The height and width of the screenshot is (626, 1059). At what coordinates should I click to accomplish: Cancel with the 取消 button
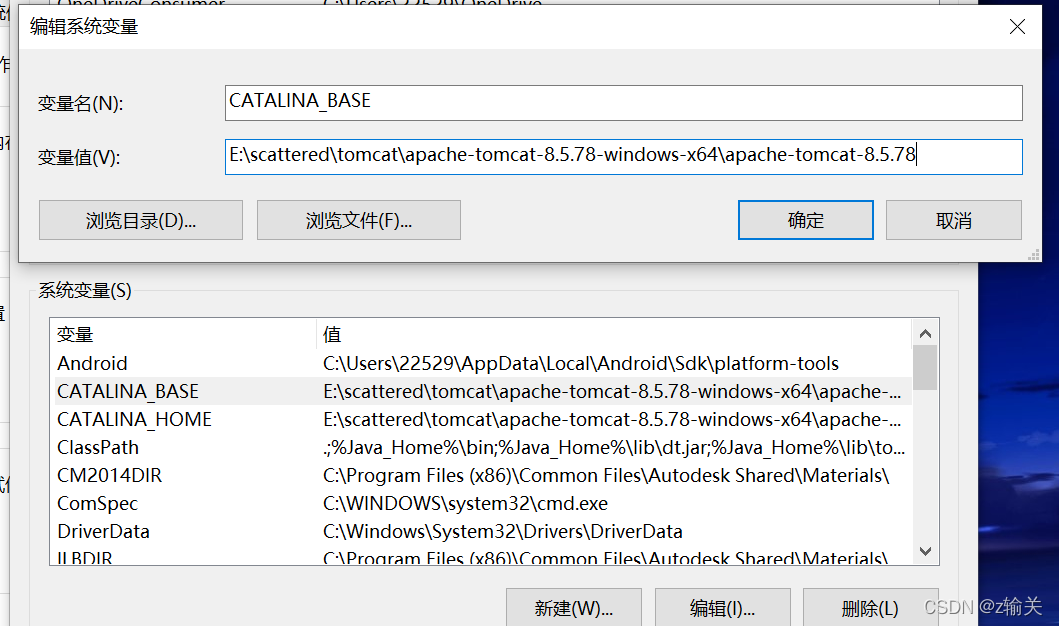pos(954,220)
